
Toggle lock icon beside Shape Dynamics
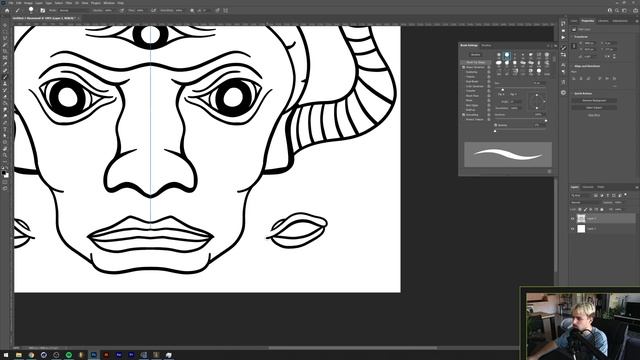click(x=489, y=67)
